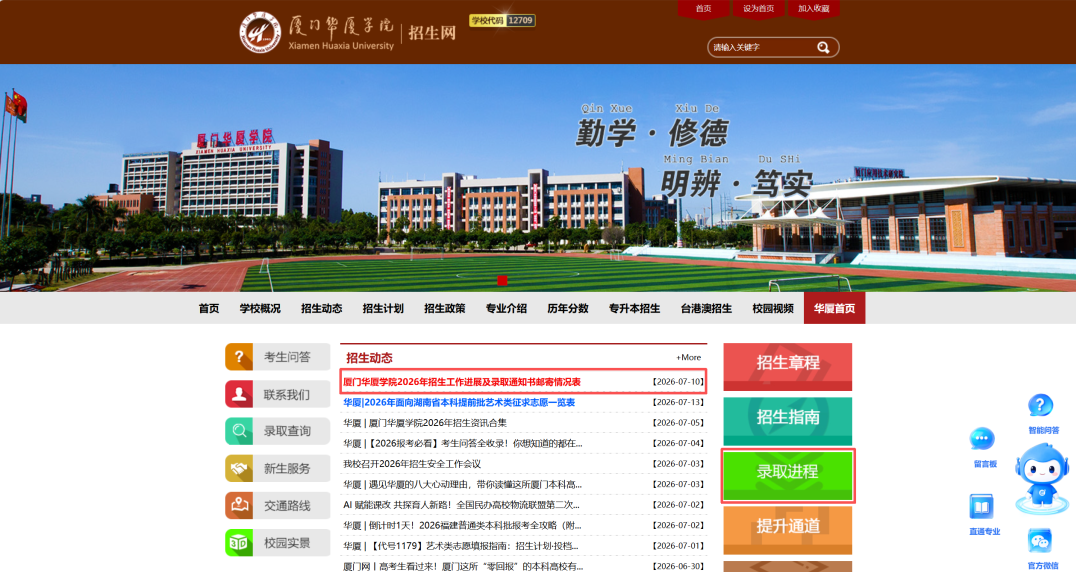
Task: Click the 录取查询 sidebar label
Action: 288,431
